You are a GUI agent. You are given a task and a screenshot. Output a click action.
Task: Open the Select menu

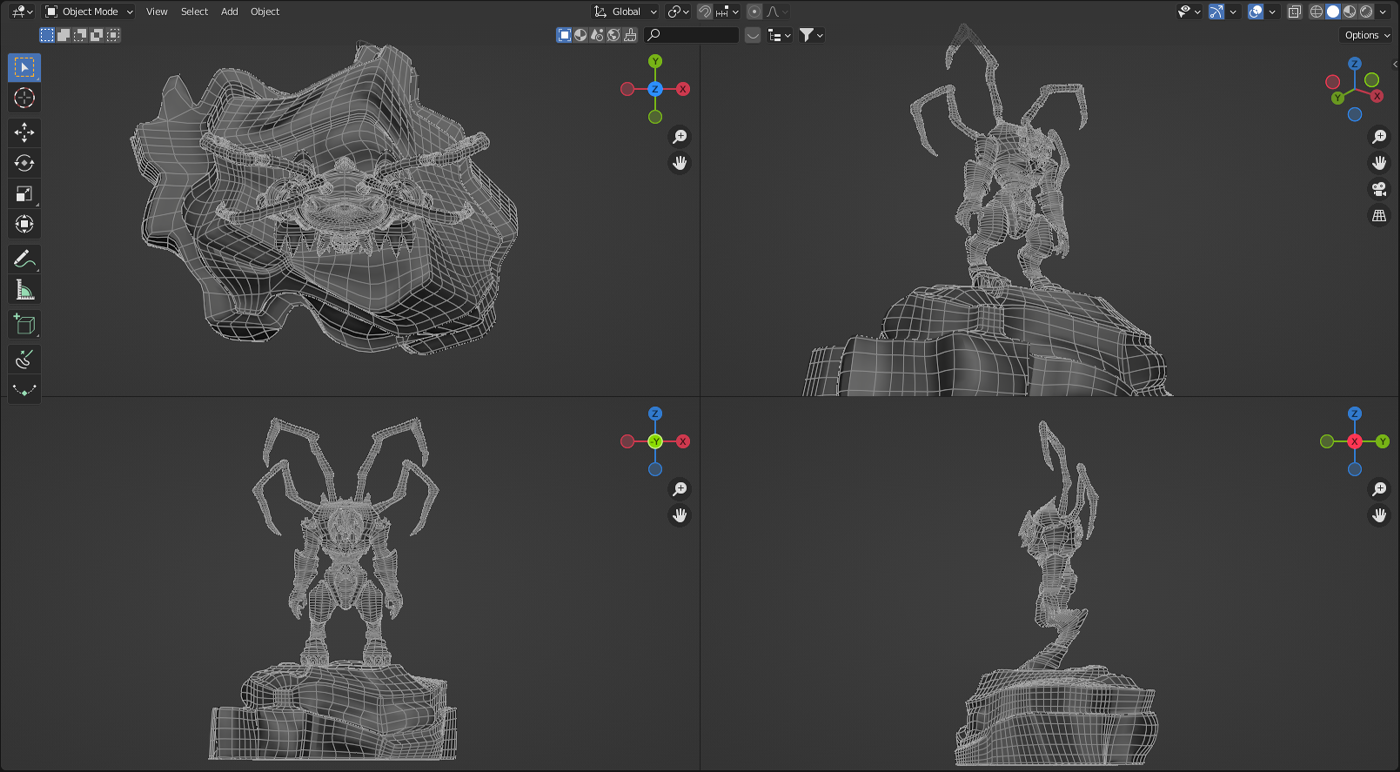point(194,12)
